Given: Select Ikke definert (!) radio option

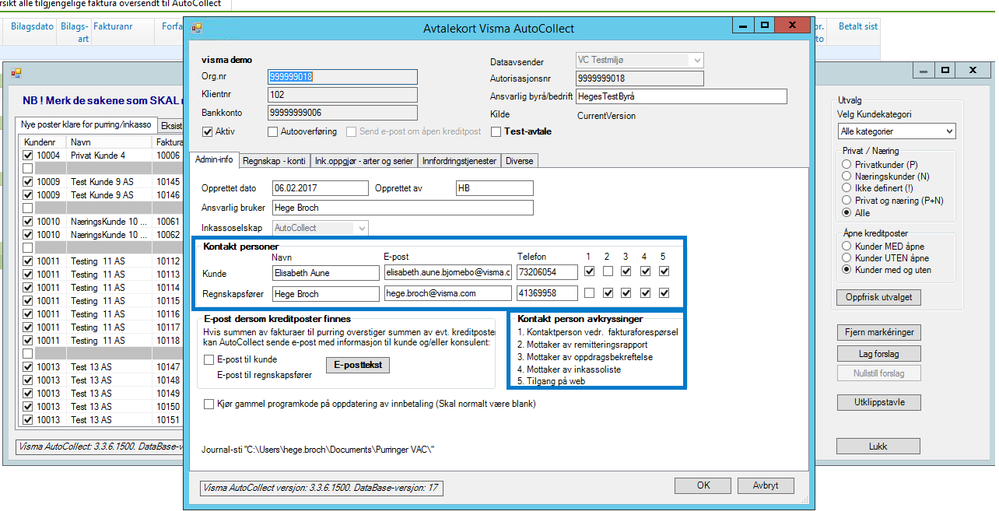Looking at the screenshot, I should tap(846, 188).
